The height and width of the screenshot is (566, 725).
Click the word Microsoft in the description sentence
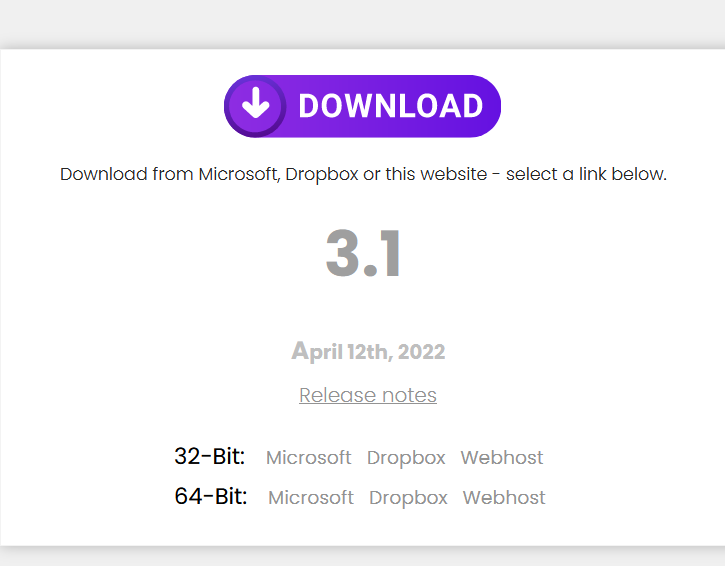(x=240, y=174)
